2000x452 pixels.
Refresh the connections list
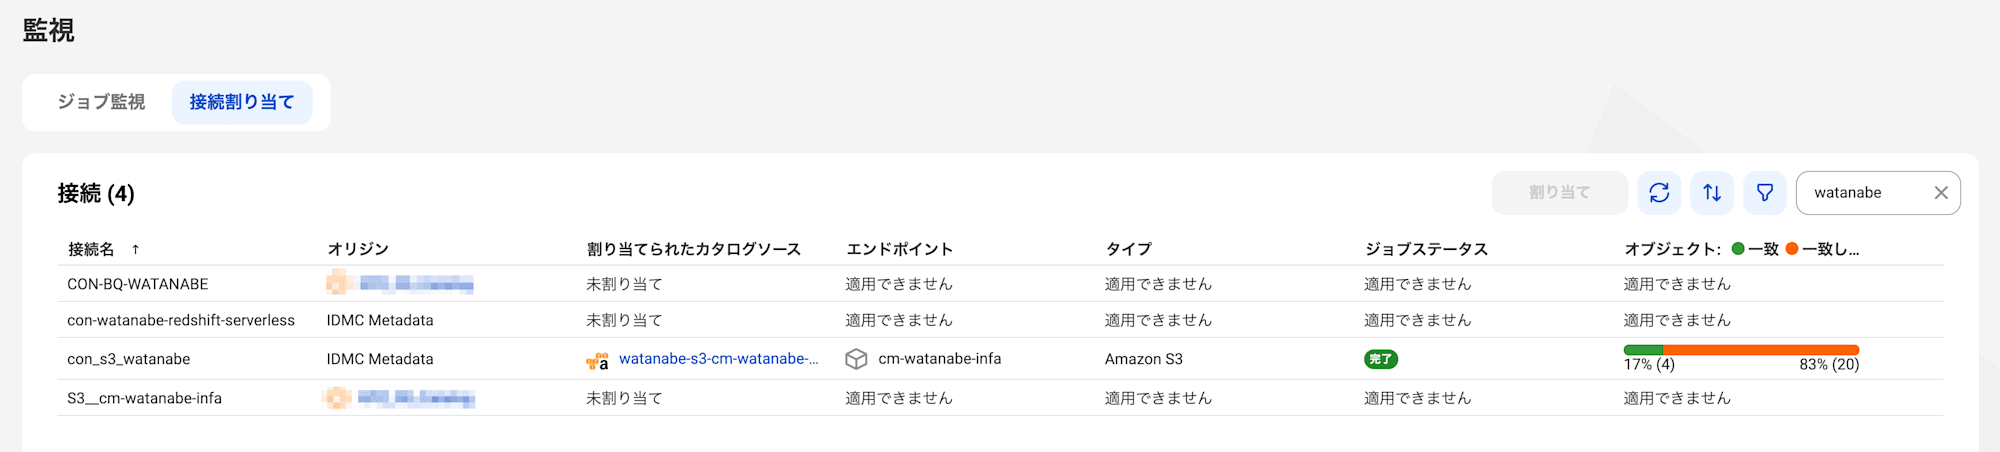[x=1659, y=193]
